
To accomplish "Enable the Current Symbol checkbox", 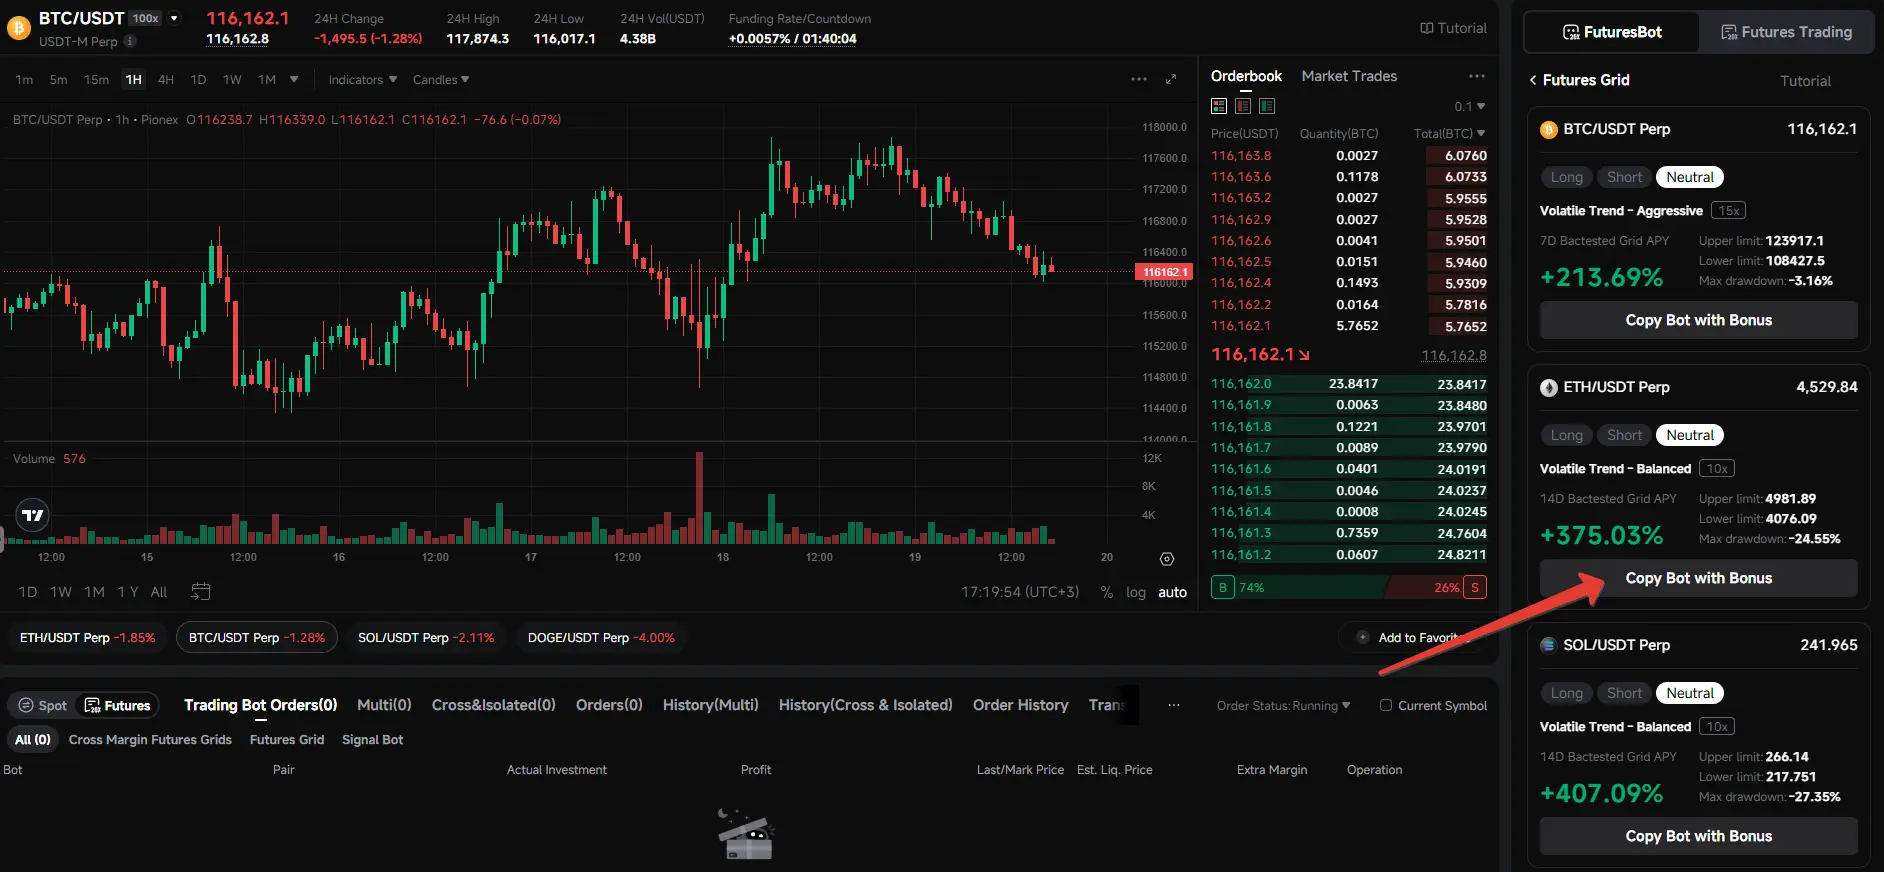I will (x=1386, y=705).
